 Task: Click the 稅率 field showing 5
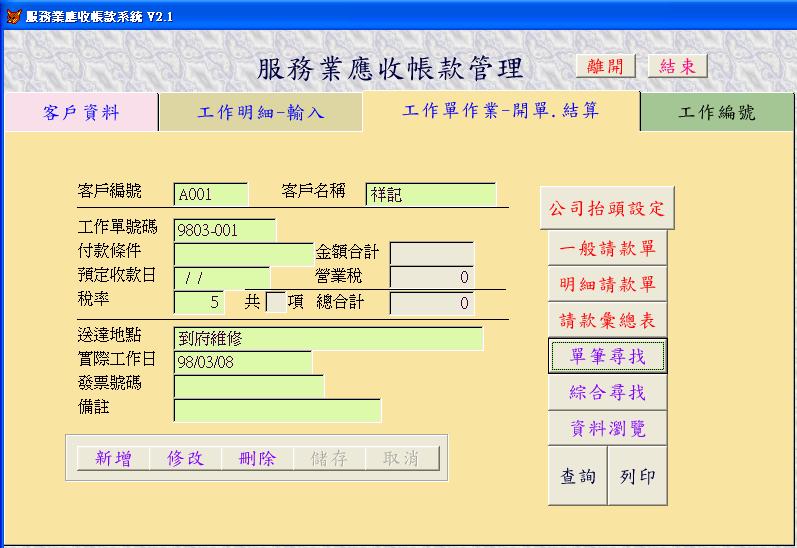tap(199, 302)
